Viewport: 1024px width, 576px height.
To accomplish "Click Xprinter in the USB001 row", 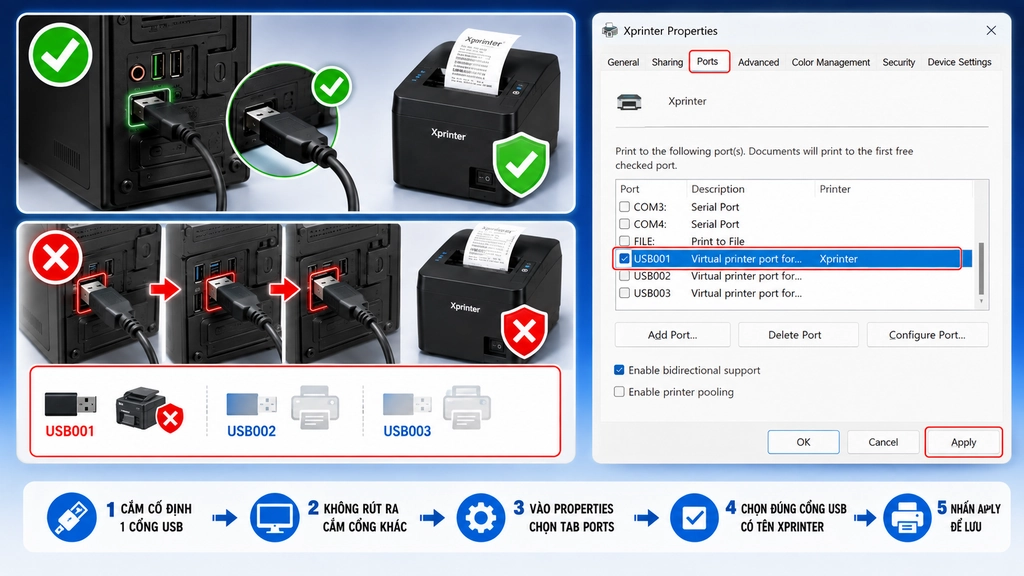I will [x=839, y=259].
